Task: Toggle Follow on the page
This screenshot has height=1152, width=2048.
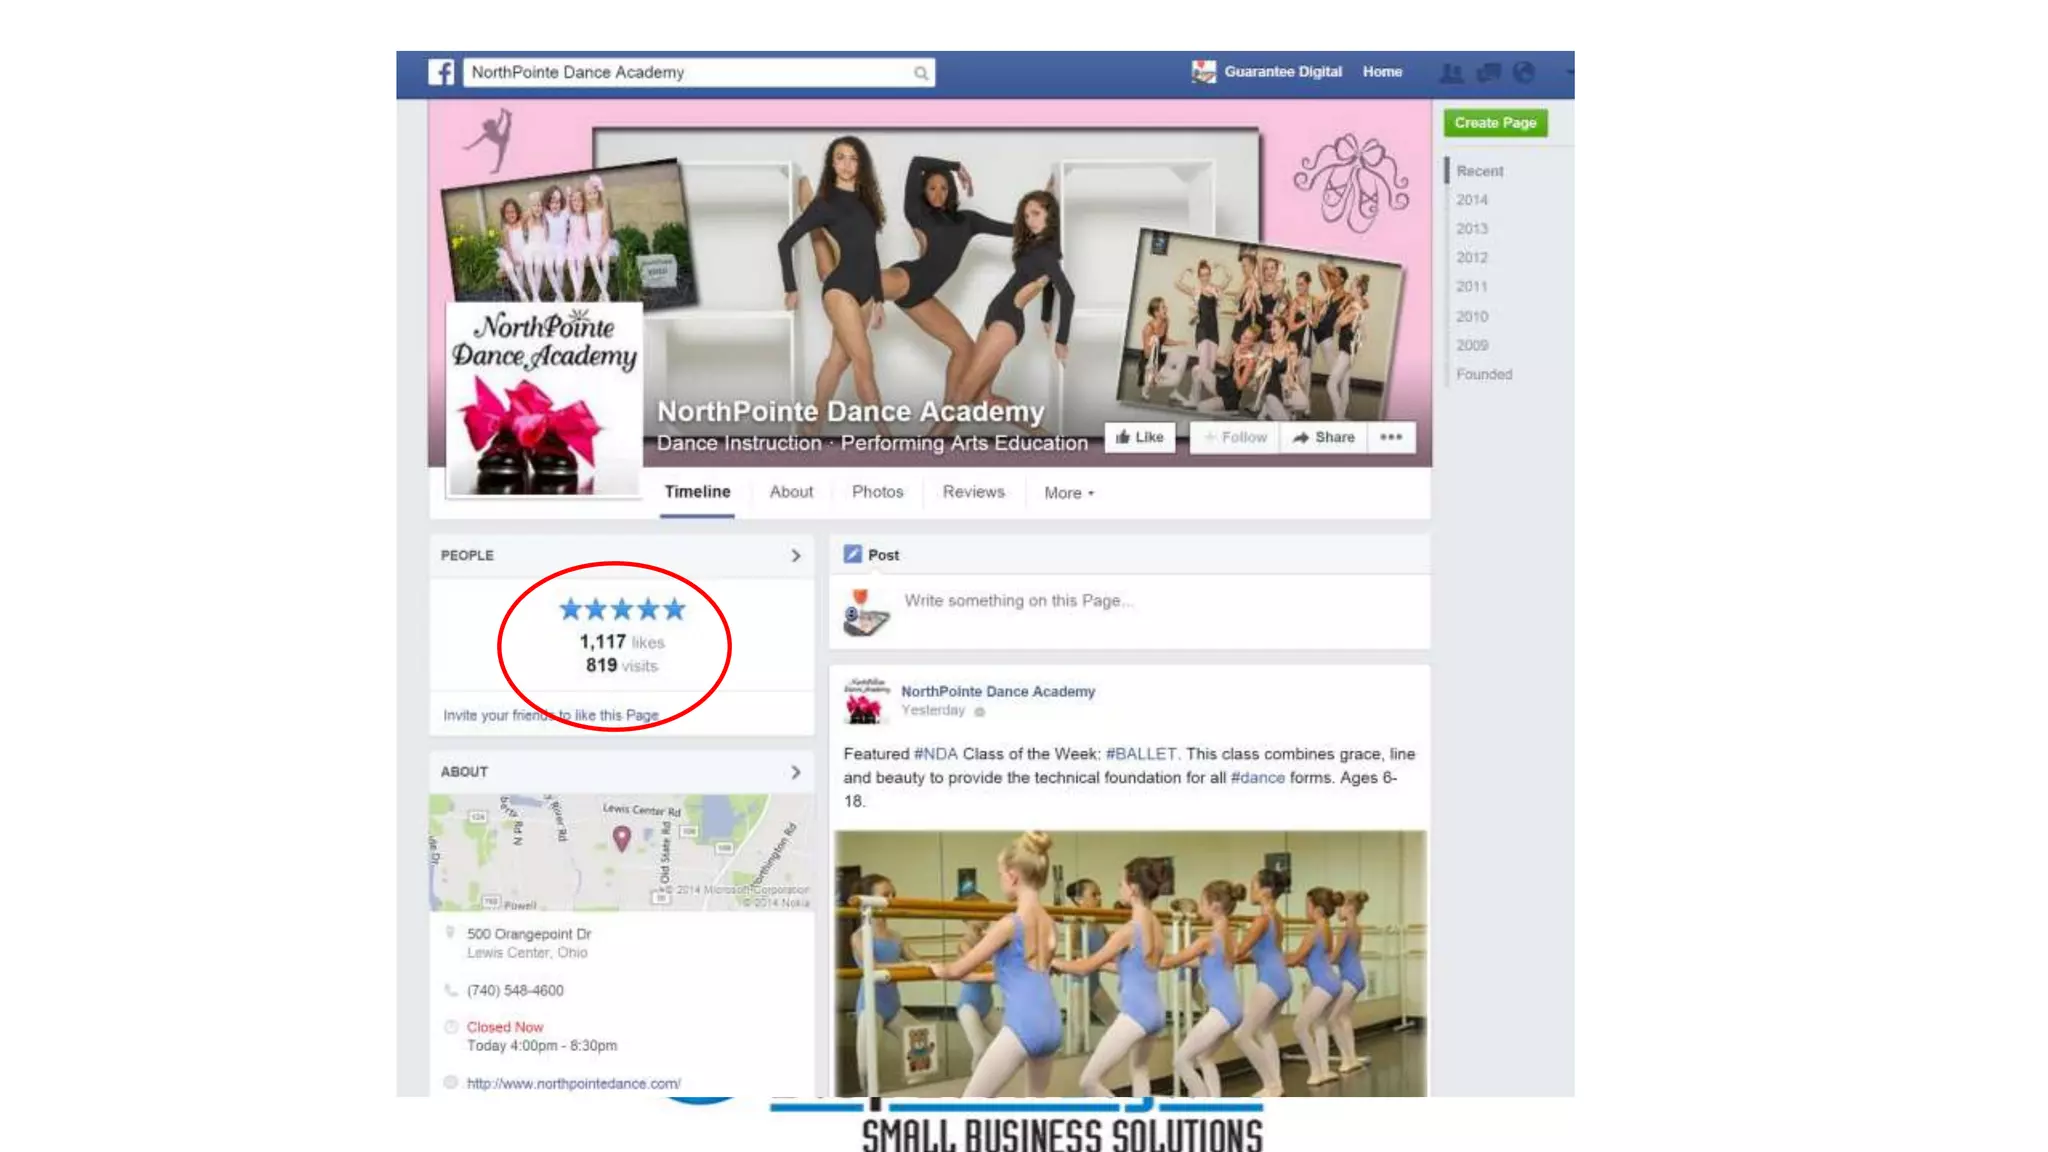Action: [x=1235, y=437]
